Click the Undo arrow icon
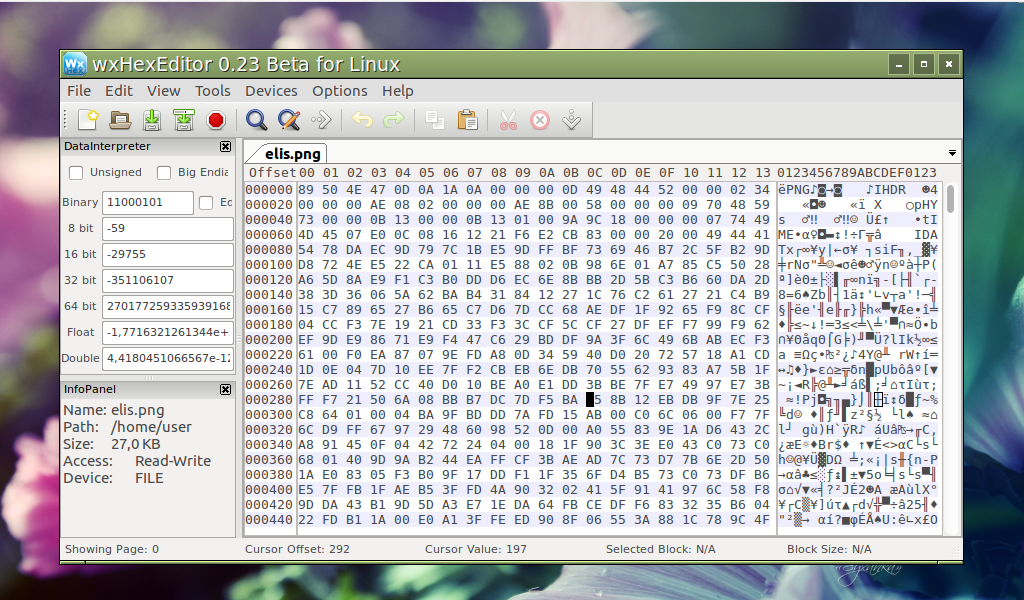 pyautogui.click(x=362, y=120)
